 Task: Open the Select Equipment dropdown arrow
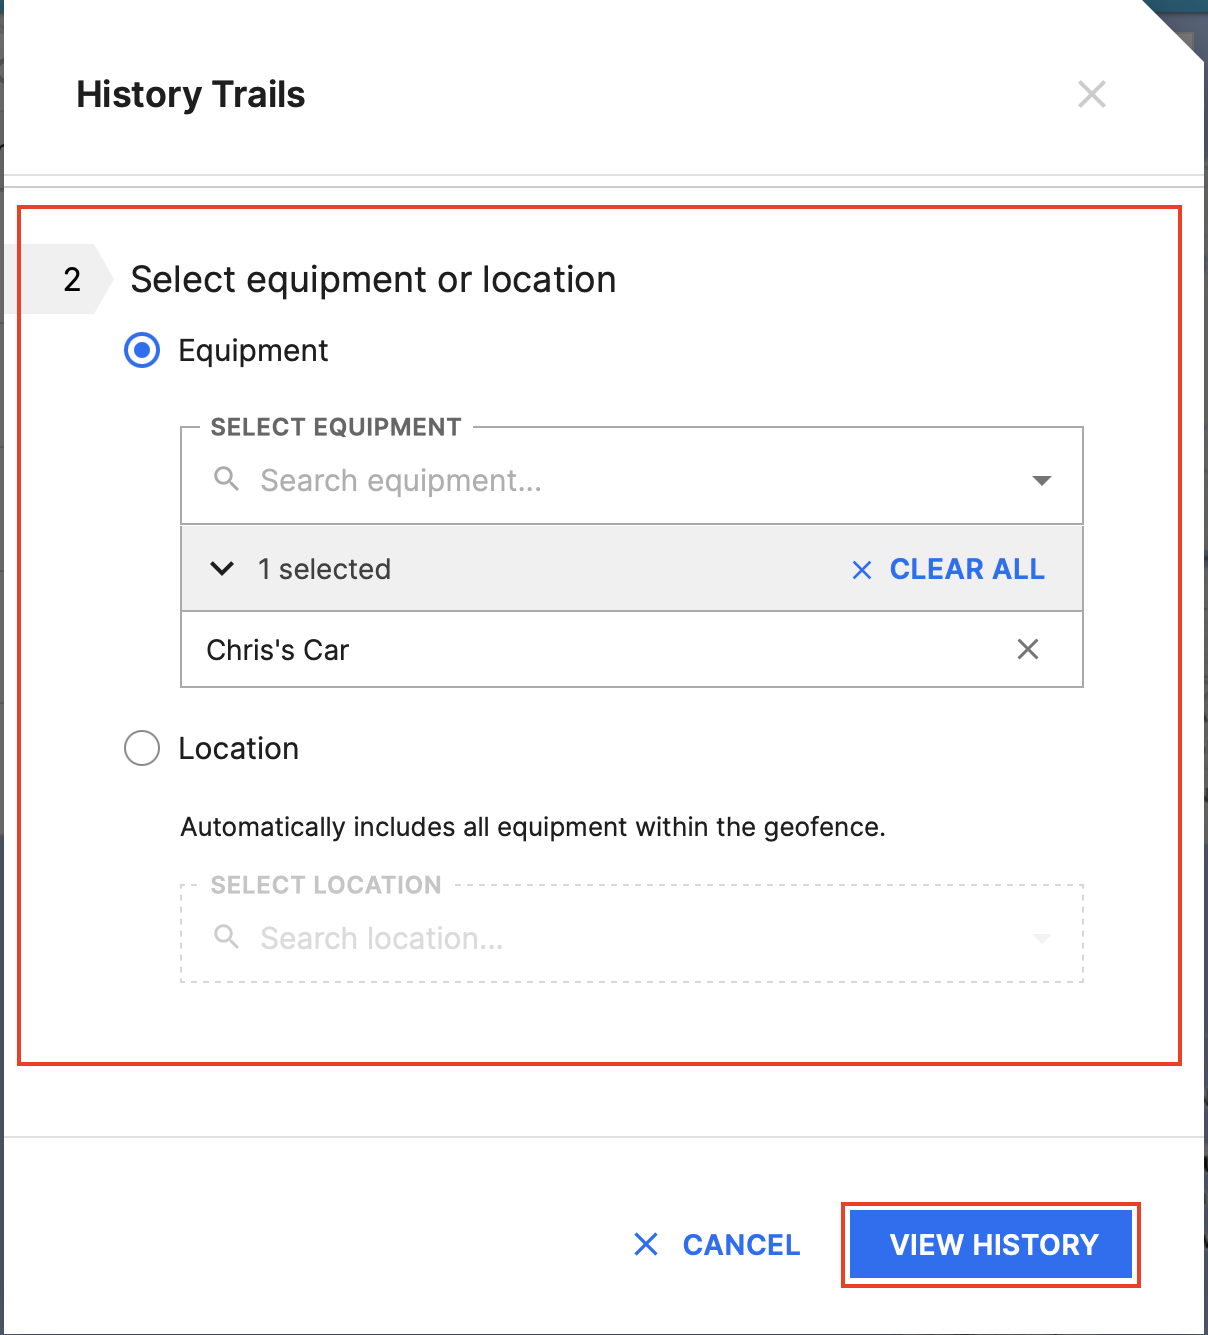click(x=1041, y=481)
